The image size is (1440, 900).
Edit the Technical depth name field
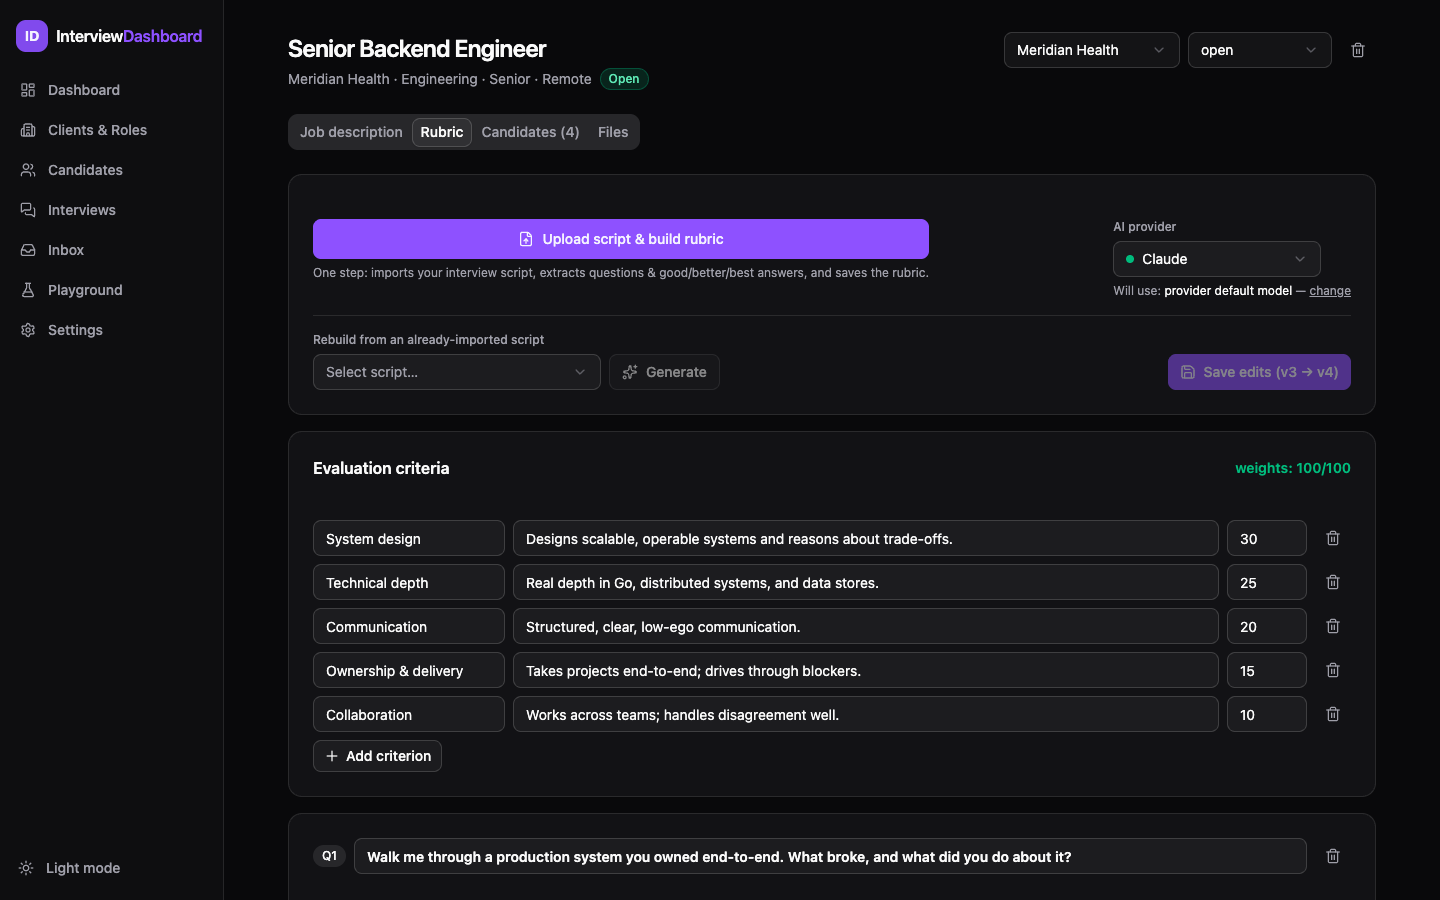[x=409, y=582]
